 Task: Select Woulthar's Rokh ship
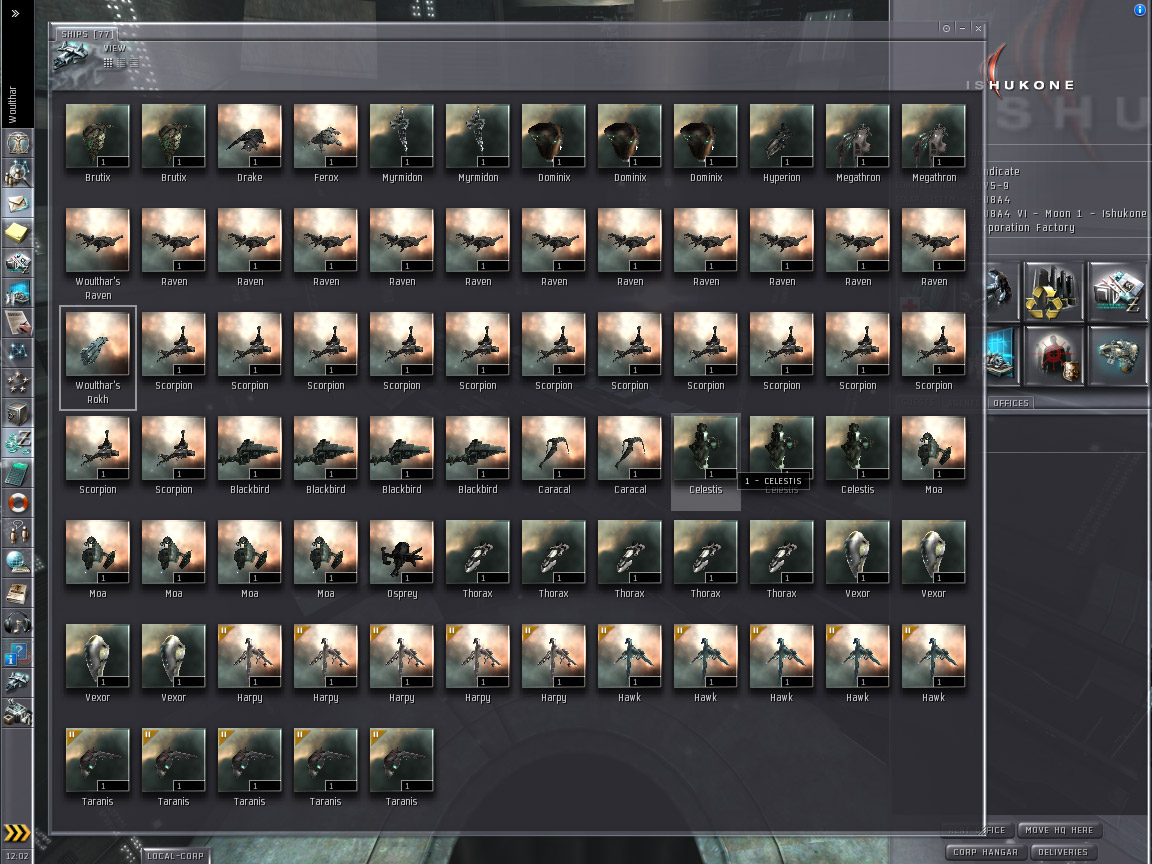click(x=98, y=358)
